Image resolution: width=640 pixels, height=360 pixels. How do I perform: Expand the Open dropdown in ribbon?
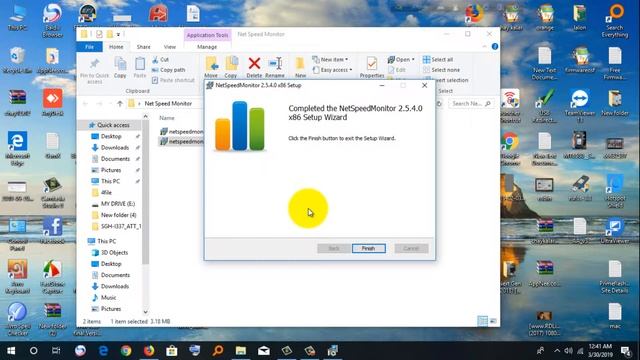[401, 60]
